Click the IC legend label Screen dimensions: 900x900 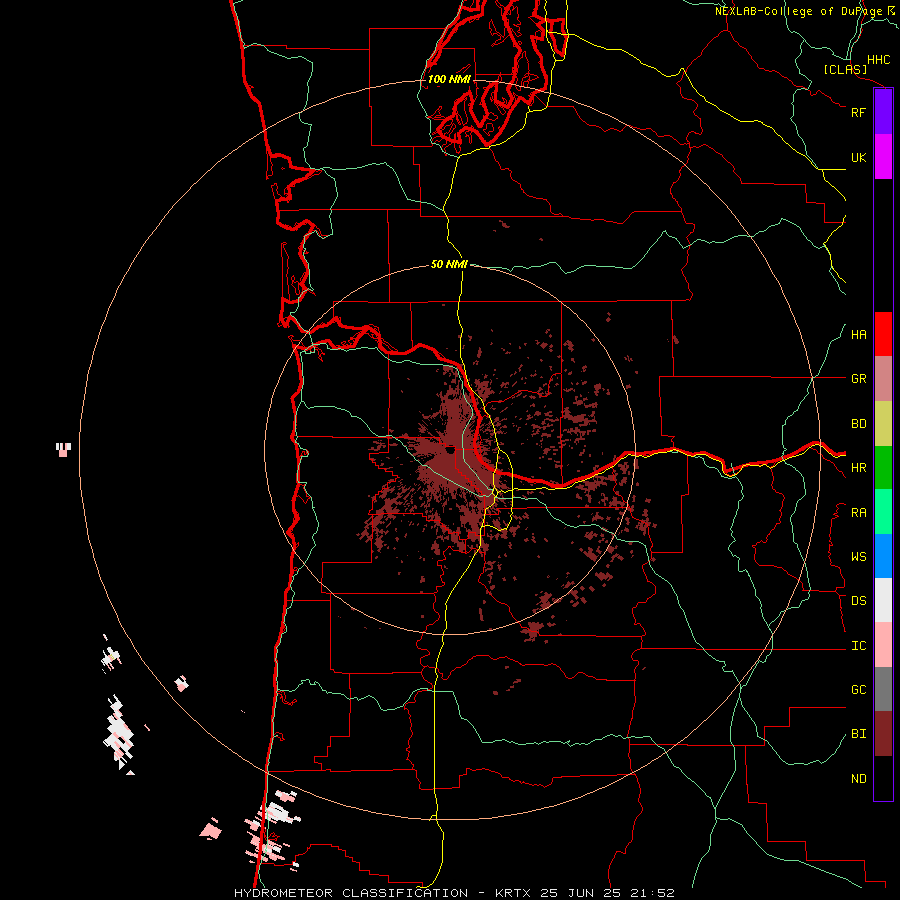pos(858,646)
